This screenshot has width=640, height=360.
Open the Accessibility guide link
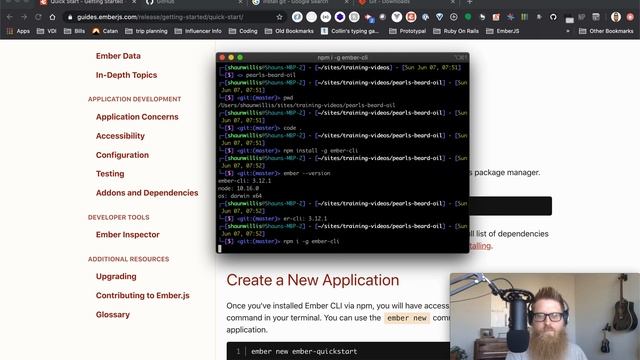120,136
